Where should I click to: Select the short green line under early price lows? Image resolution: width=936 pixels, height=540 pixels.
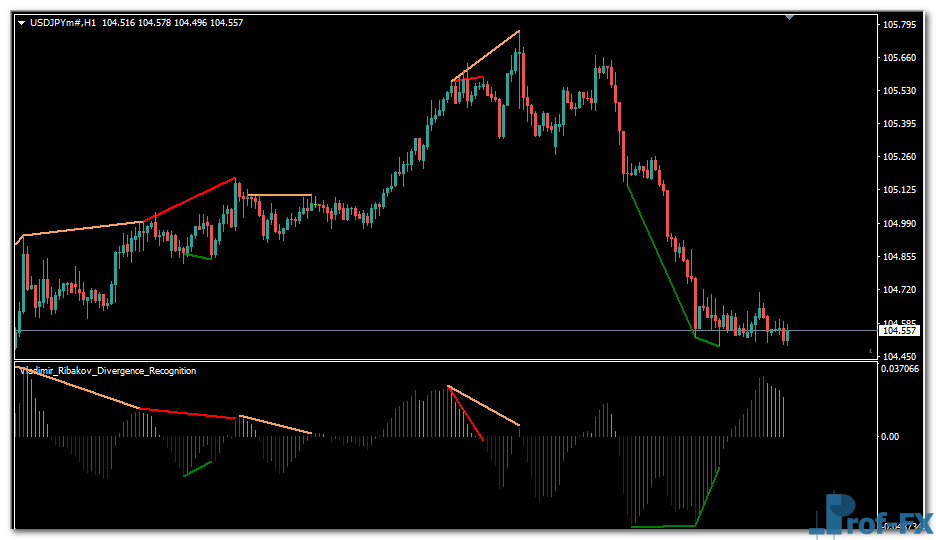(198, 256)
